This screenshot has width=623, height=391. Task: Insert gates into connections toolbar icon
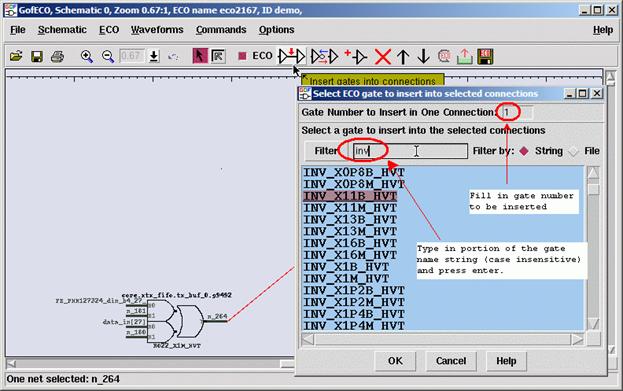coord(292,56)
